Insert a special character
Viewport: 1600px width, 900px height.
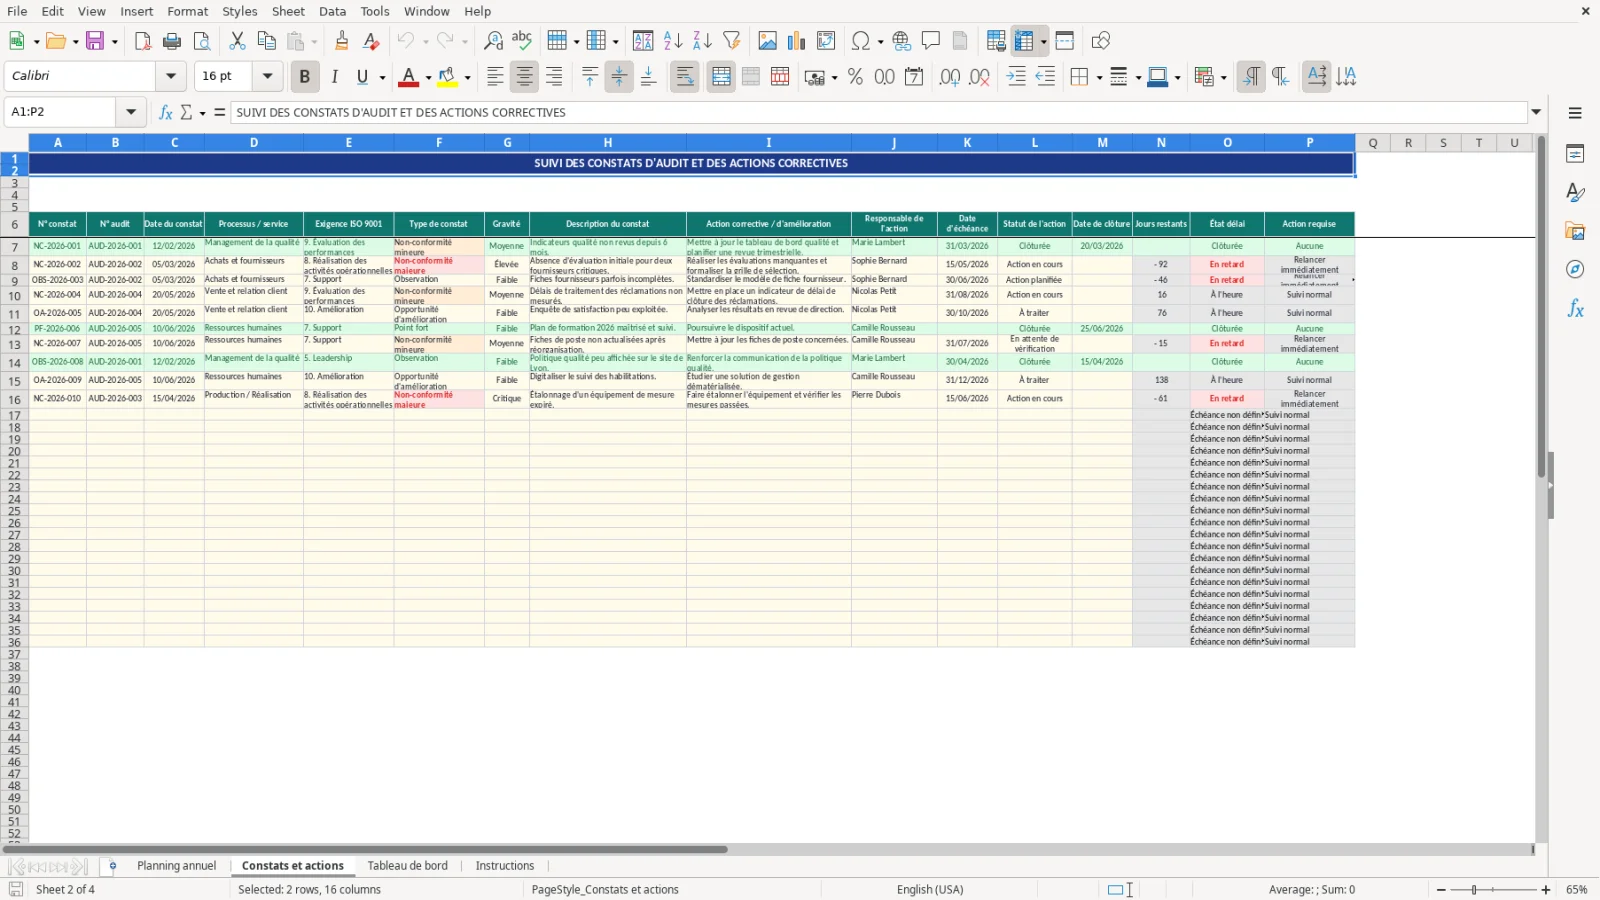(x=859, y=41)
